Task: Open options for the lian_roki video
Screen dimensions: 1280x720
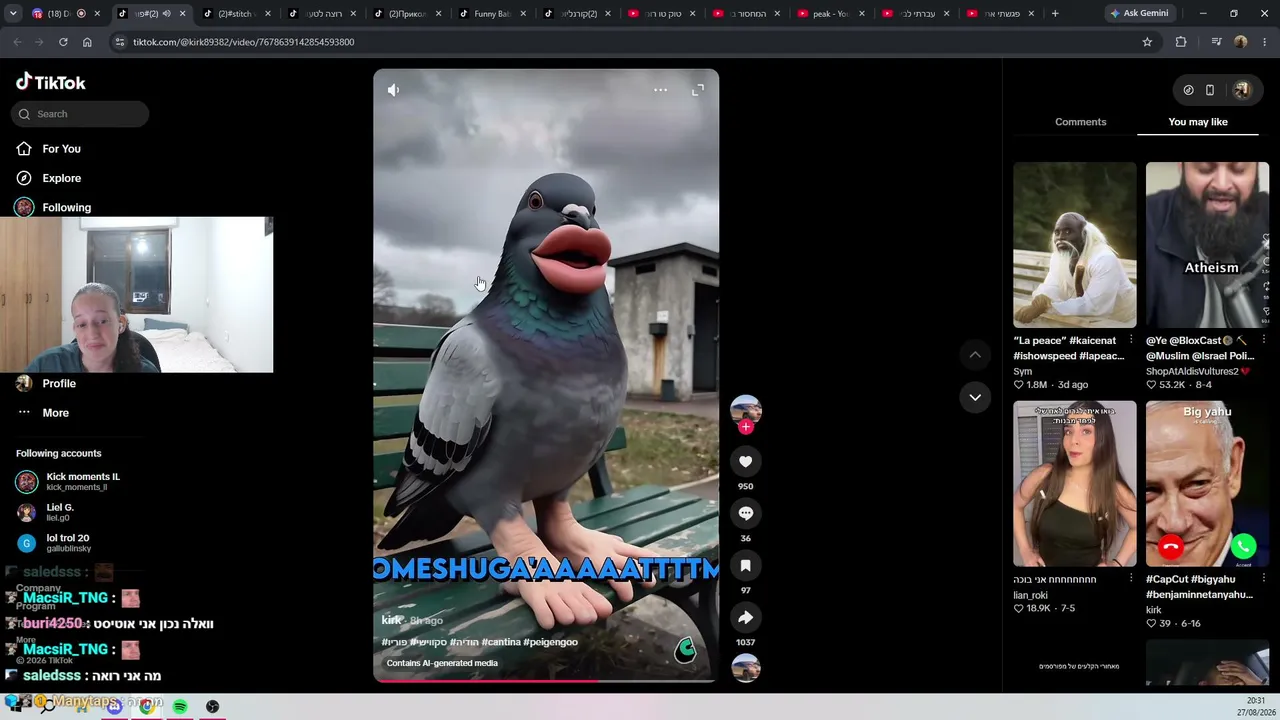Action: 1131,579
